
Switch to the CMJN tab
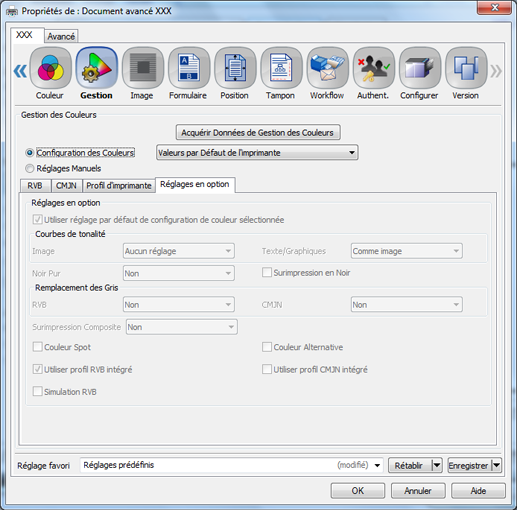(x=66, y=186)
